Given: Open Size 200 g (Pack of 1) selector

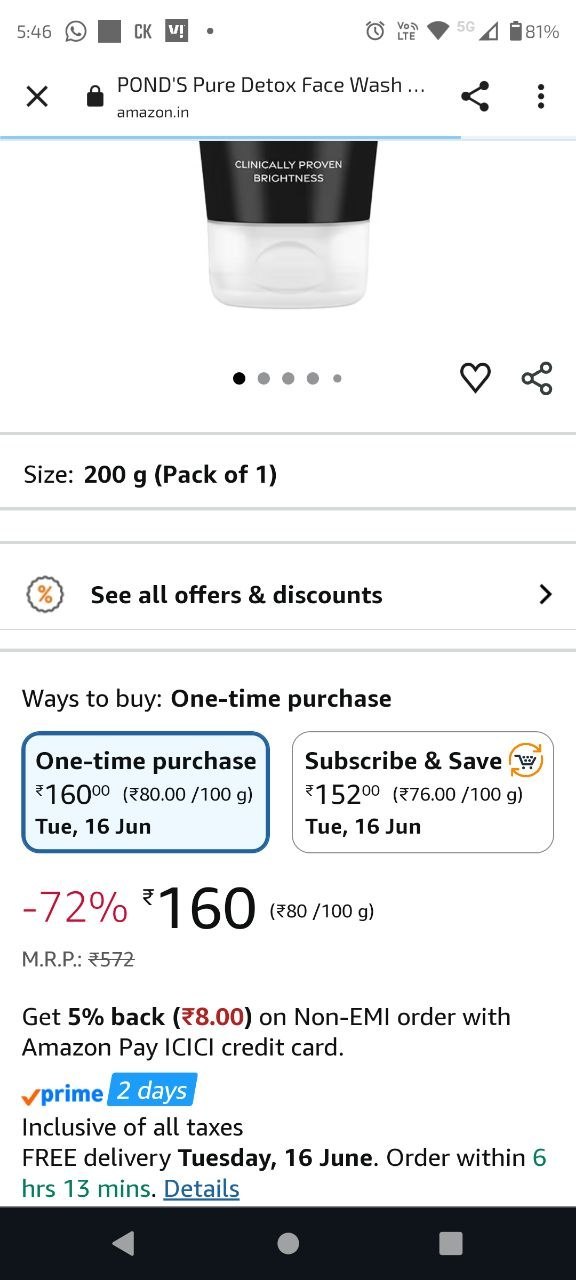Looking at the screenshot, I should pos(288,474).
